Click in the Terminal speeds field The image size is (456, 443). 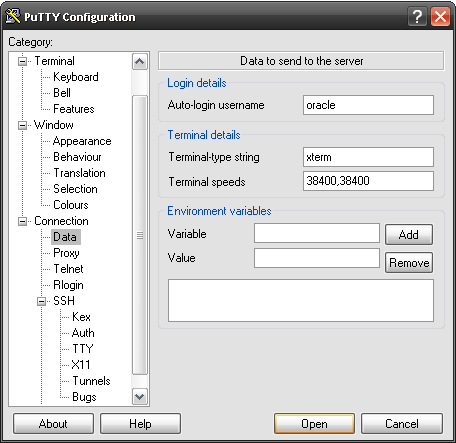click(x=368, y=181)
